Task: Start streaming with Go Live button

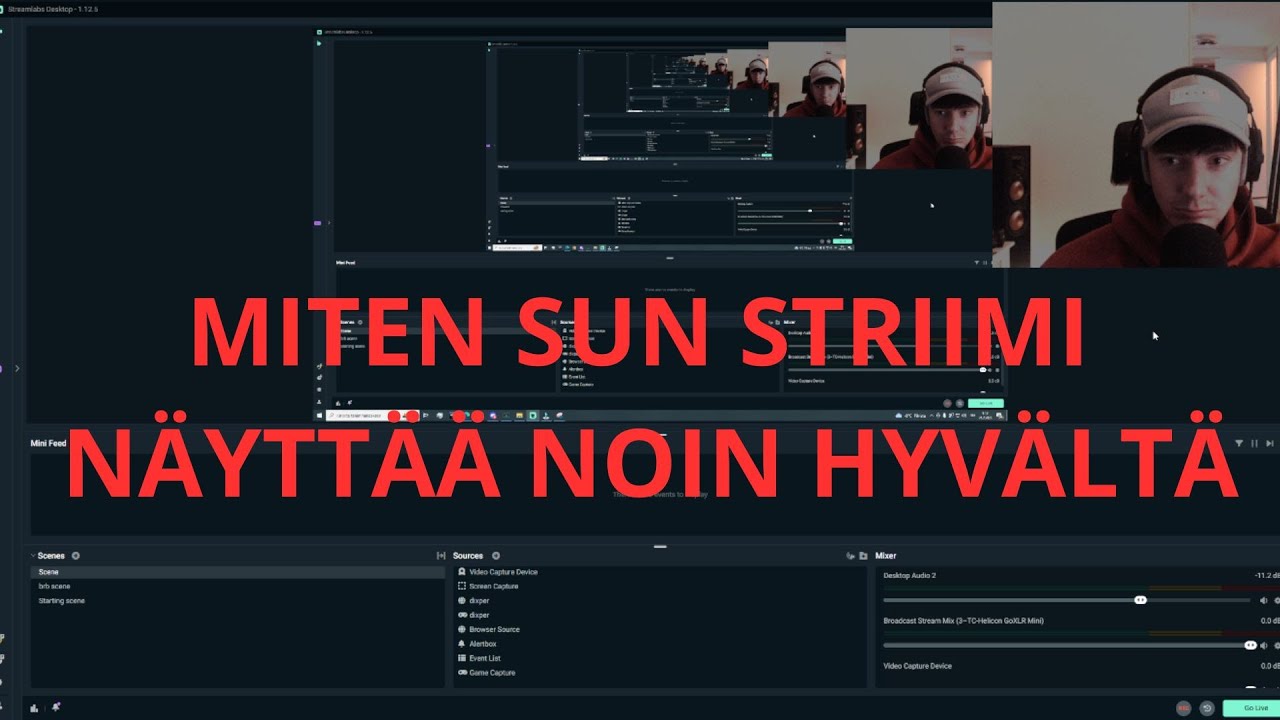Action: 1251,708
